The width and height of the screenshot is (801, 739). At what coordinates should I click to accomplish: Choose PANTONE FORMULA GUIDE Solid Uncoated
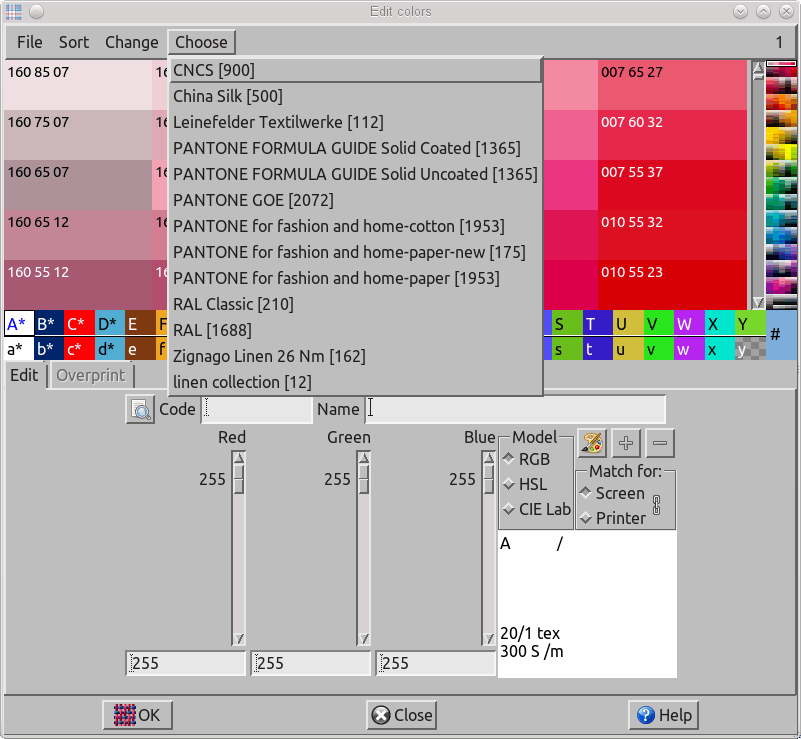[356, 174]
